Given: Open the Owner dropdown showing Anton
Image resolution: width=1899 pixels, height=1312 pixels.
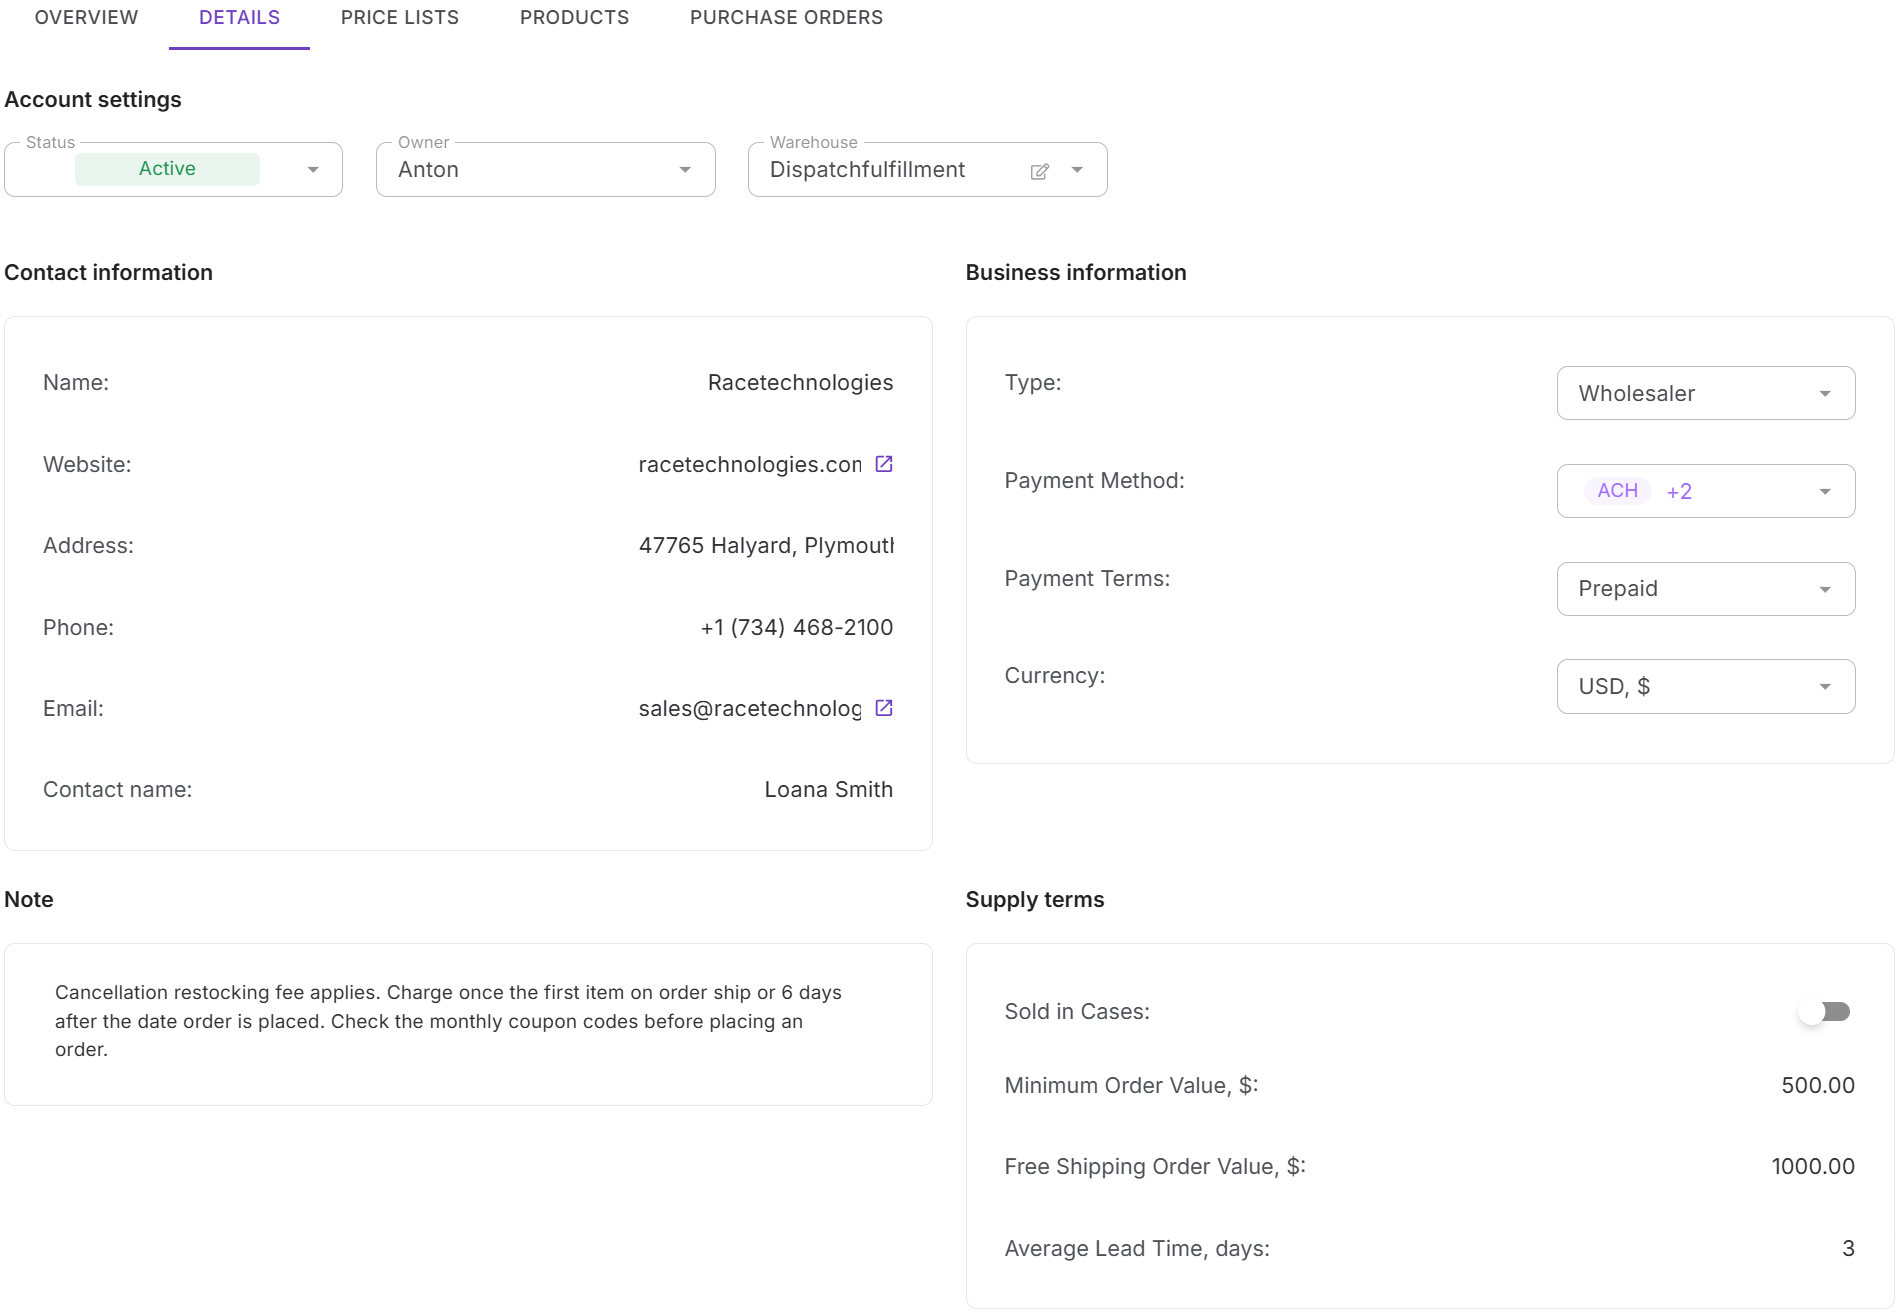Looking at the screenshot, I should 546,169.
